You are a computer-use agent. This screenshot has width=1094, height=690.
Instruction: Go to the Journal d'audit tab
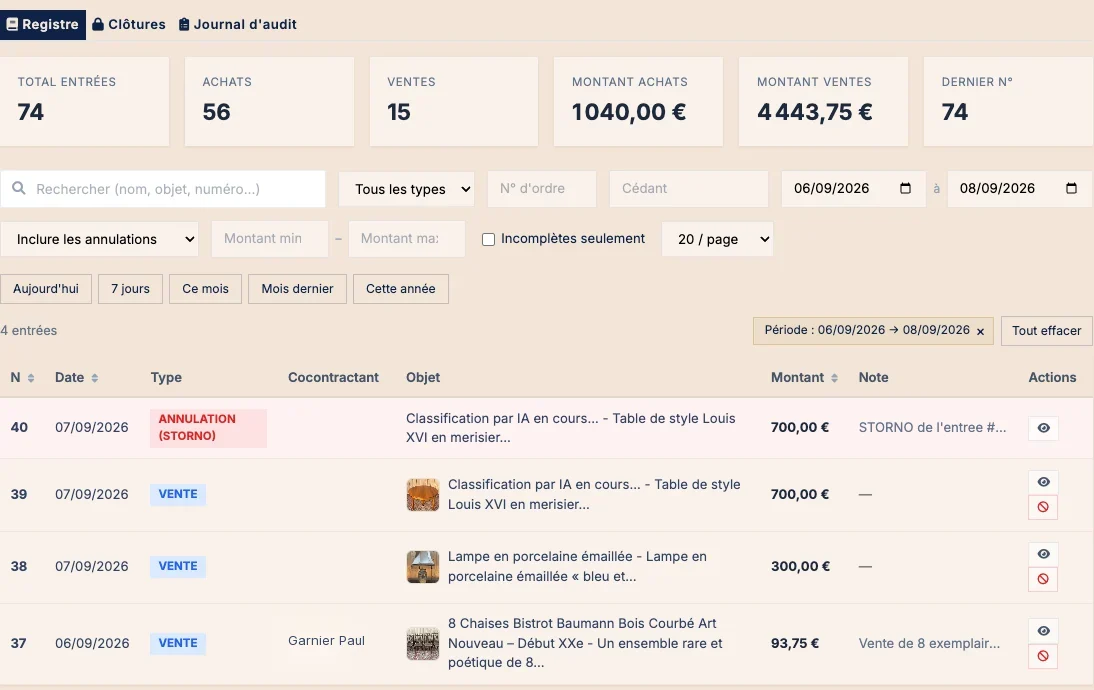[x=238, y=24]
